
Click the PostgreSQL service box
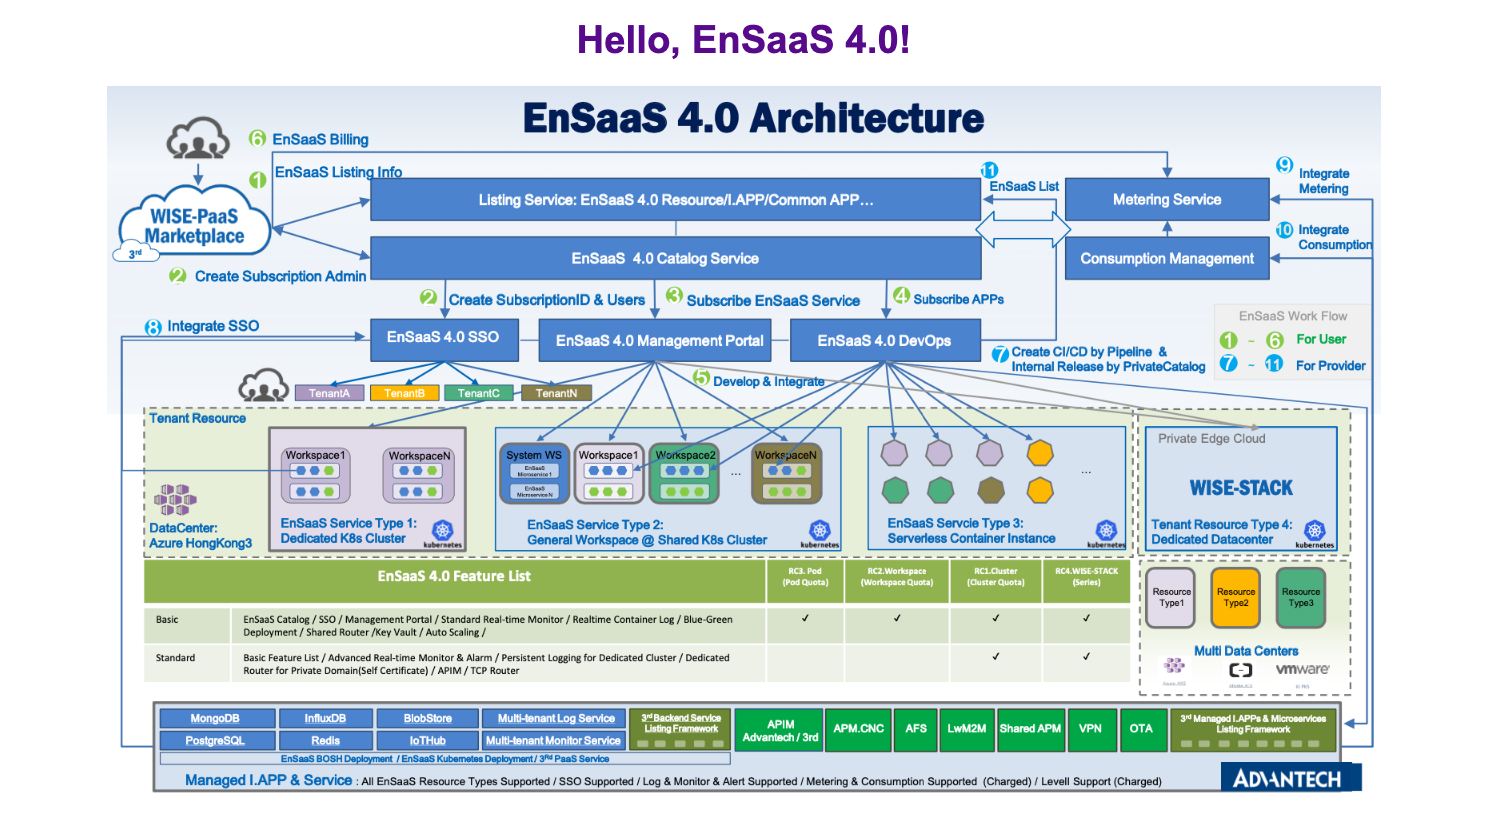(216, 741)
